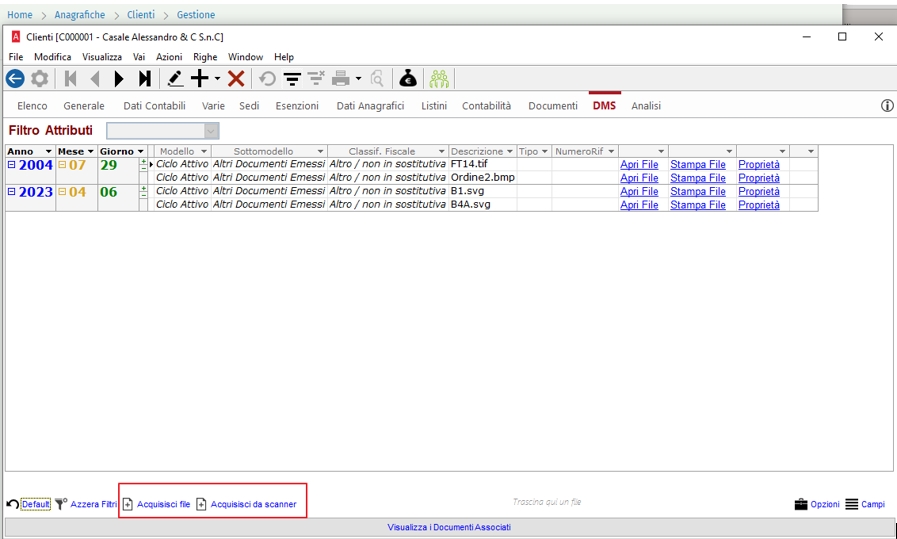Click the Campi label
This screenshot has height=539, width=897.
pos(873,504)
